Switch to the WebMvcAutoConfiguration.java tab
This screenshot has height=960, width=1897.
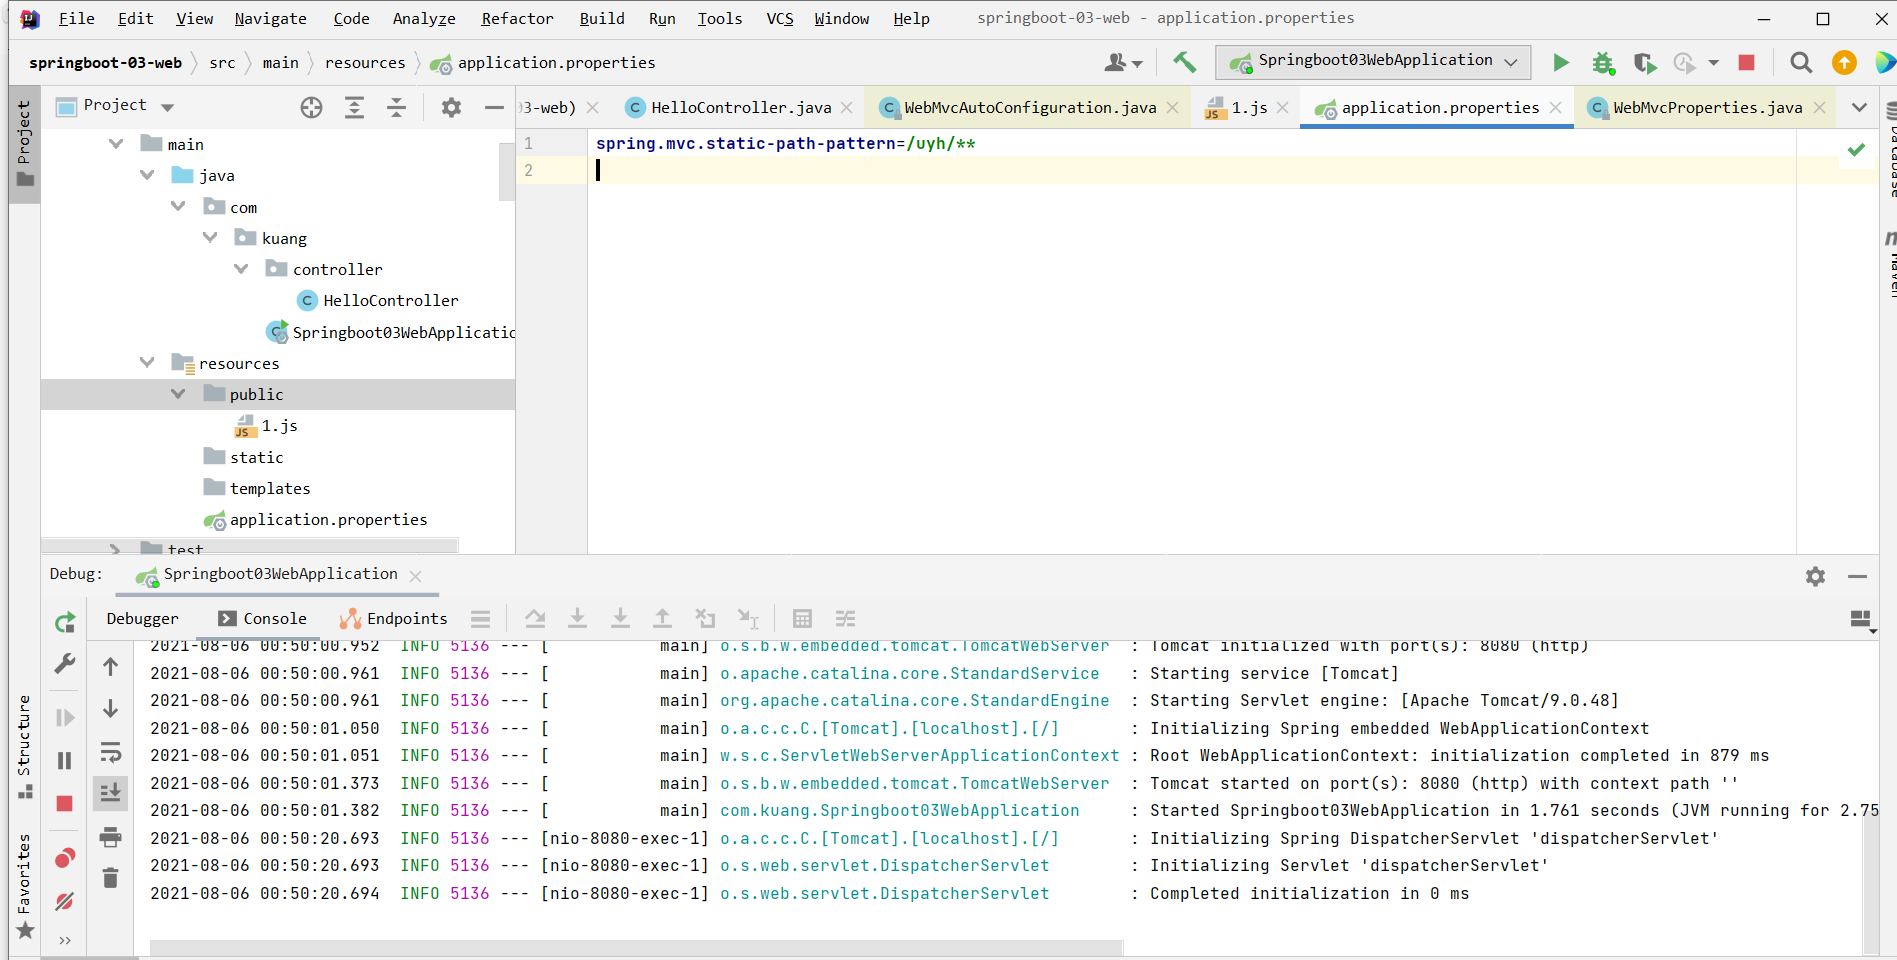1030,108
